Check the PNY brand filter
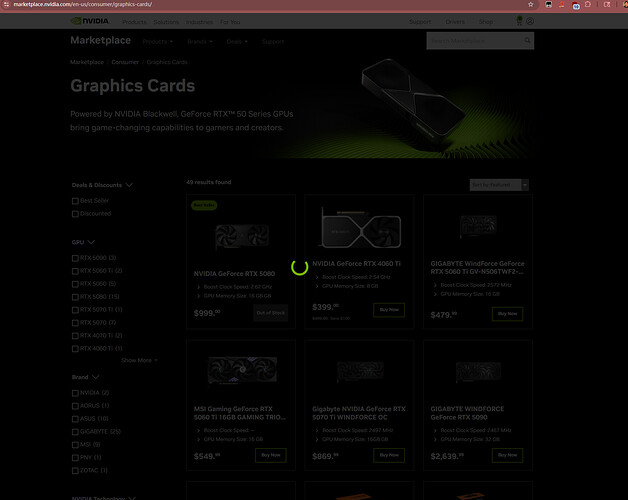 [75, 458]
